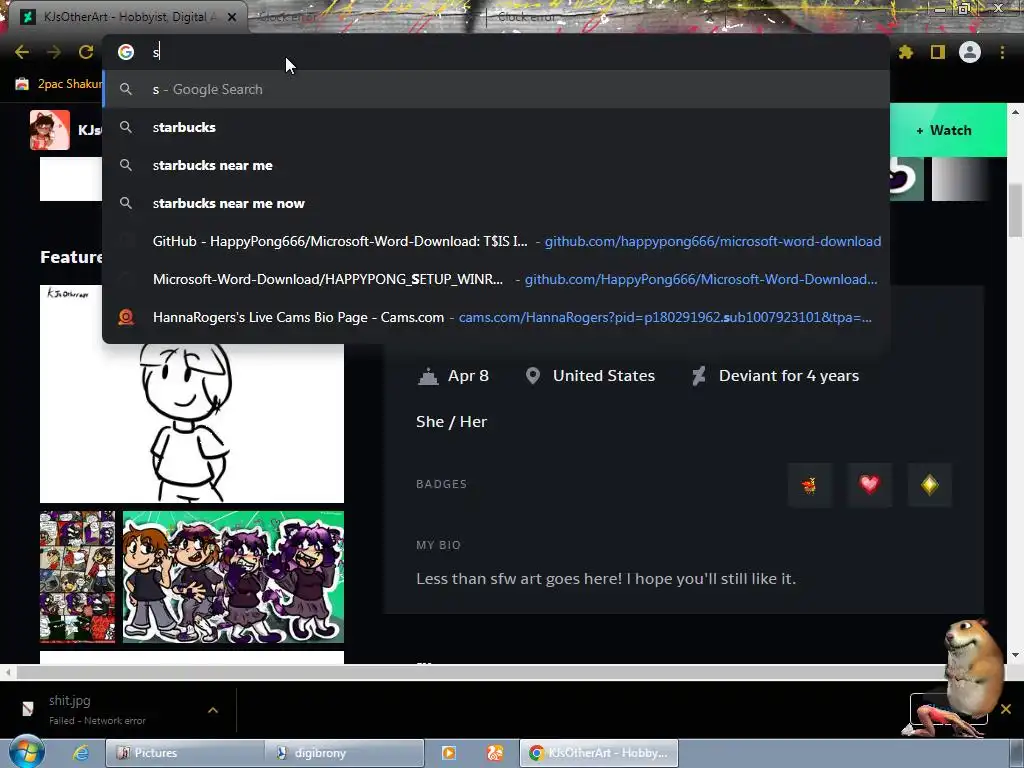Open the comic panels thumbnail
The height and width of the screenshot is (768, 1024).
coord(77,577)
